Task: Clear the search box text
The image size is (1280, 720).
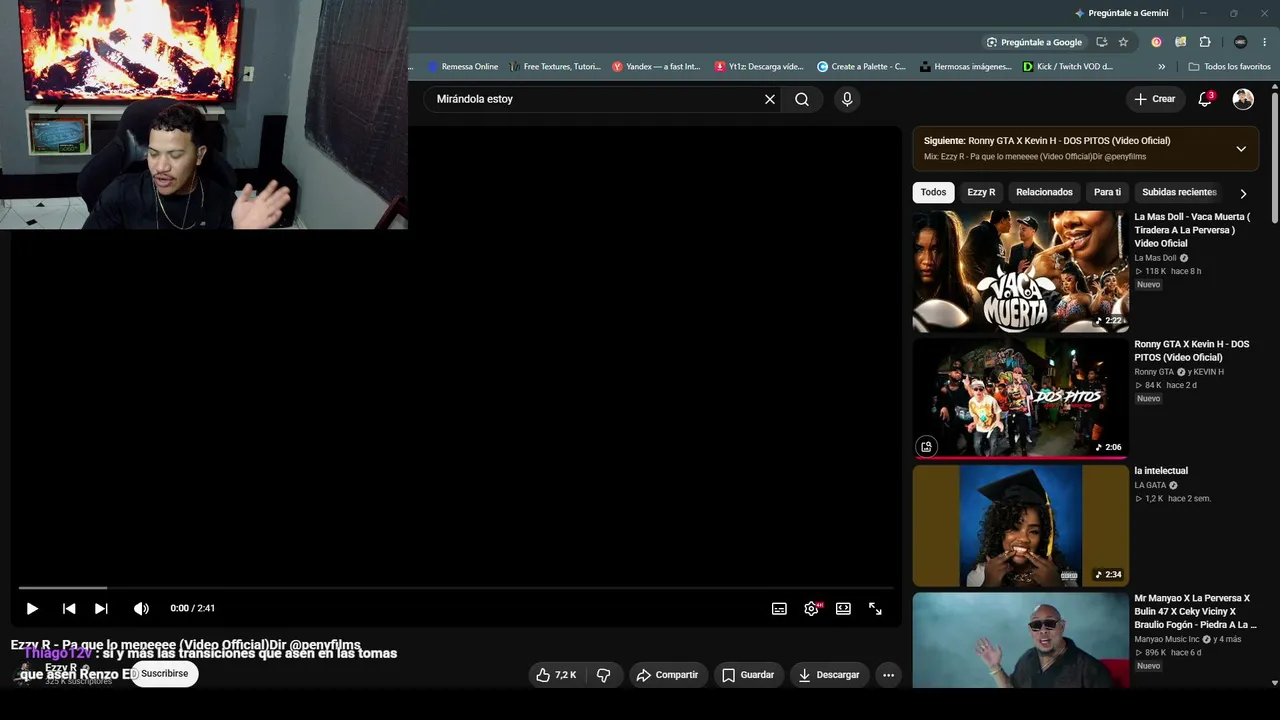Action: tap(770, 99)
